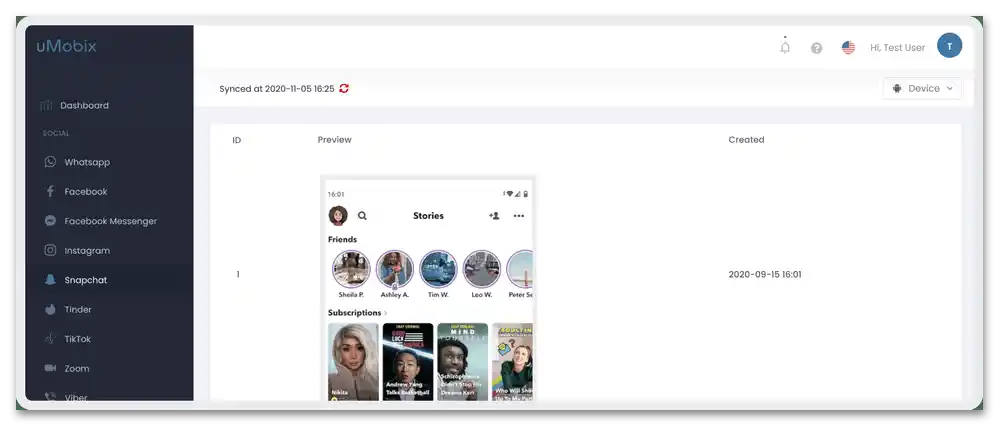Open TikTok menu label
This screenshot has height=426, width=999.
coord(78,339)
